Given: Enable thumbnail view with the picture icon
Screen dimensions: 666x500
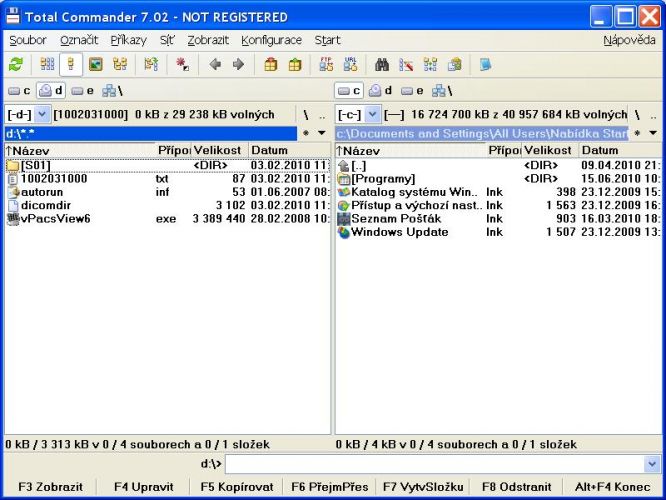Looking at the screenshot, I should point(96,65).
